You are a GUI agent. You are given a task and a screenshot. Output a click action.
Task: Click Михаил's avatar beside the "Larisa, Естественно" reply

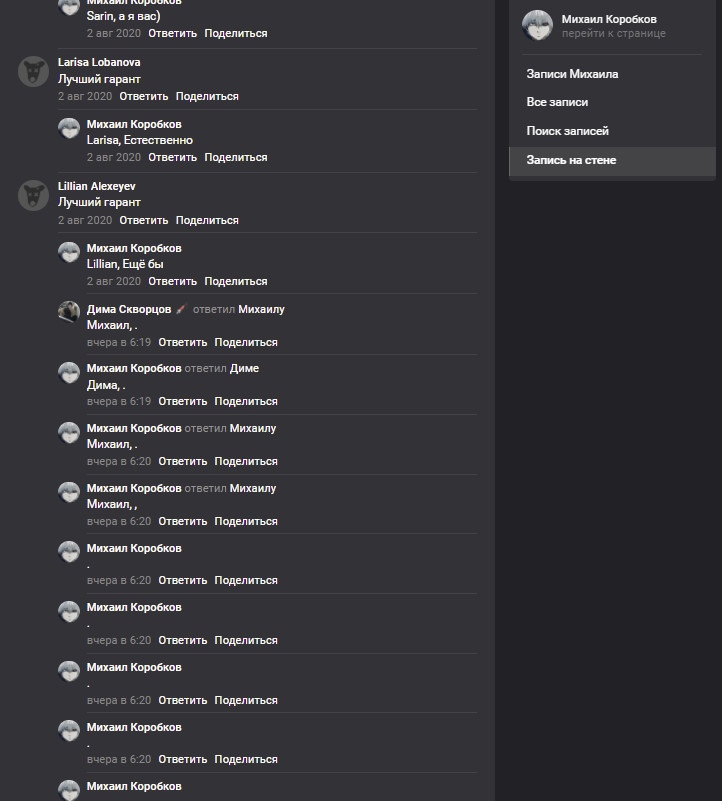69,129
